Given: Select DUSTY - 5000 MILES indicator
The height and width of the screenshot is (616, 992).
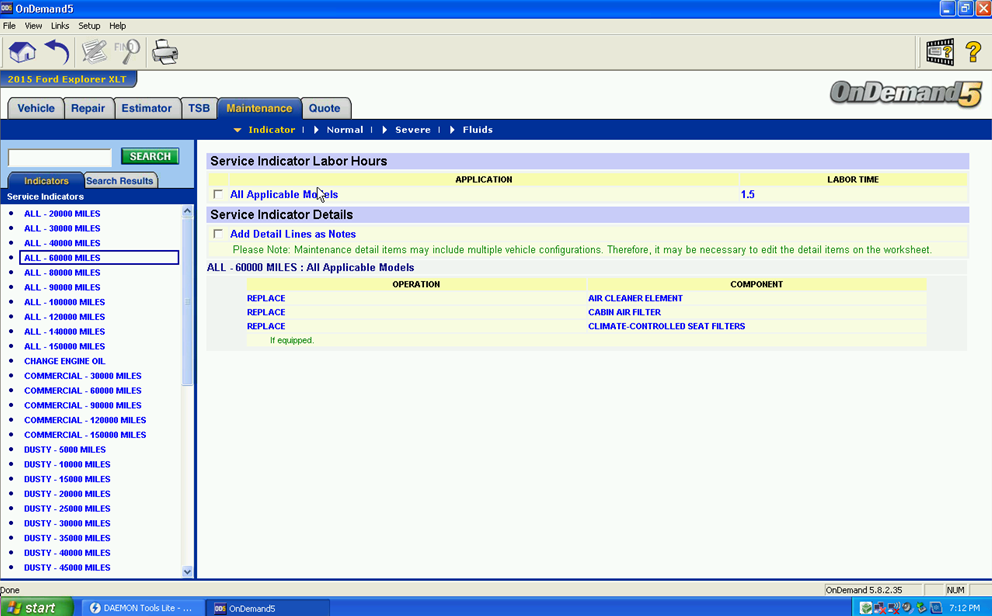Looking at the screenshot, I should [x=65, y=450].
